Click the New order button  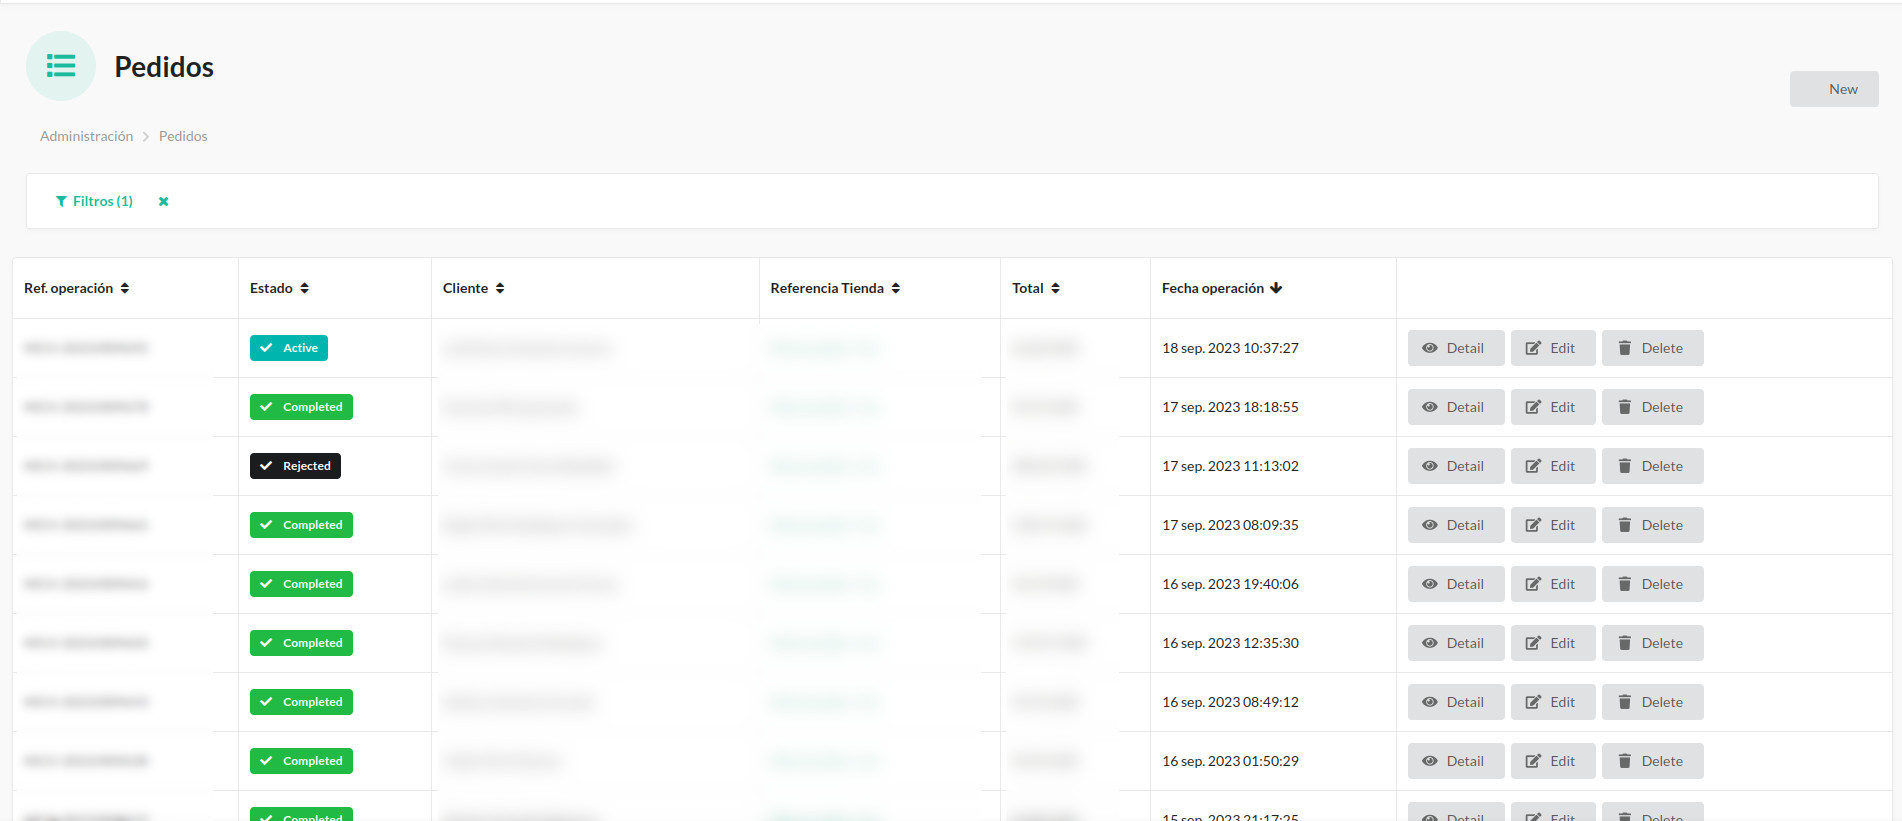point(1833,89)
